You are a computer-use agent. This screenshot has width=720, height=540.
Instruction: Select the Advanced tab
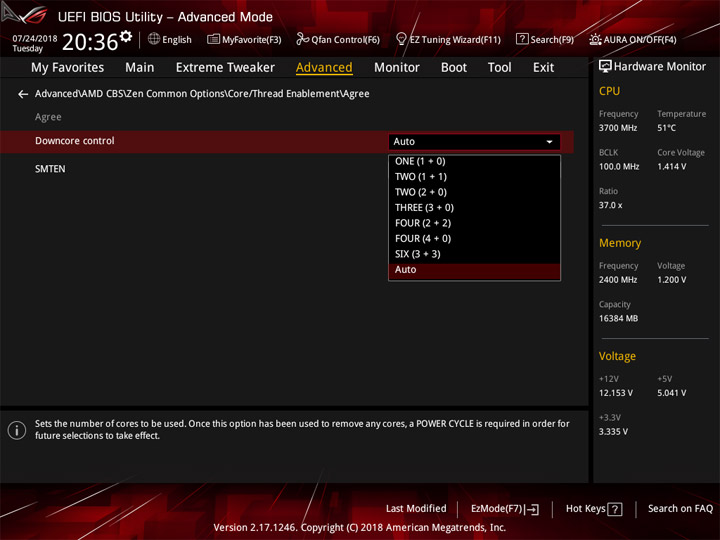click(324, 68)
